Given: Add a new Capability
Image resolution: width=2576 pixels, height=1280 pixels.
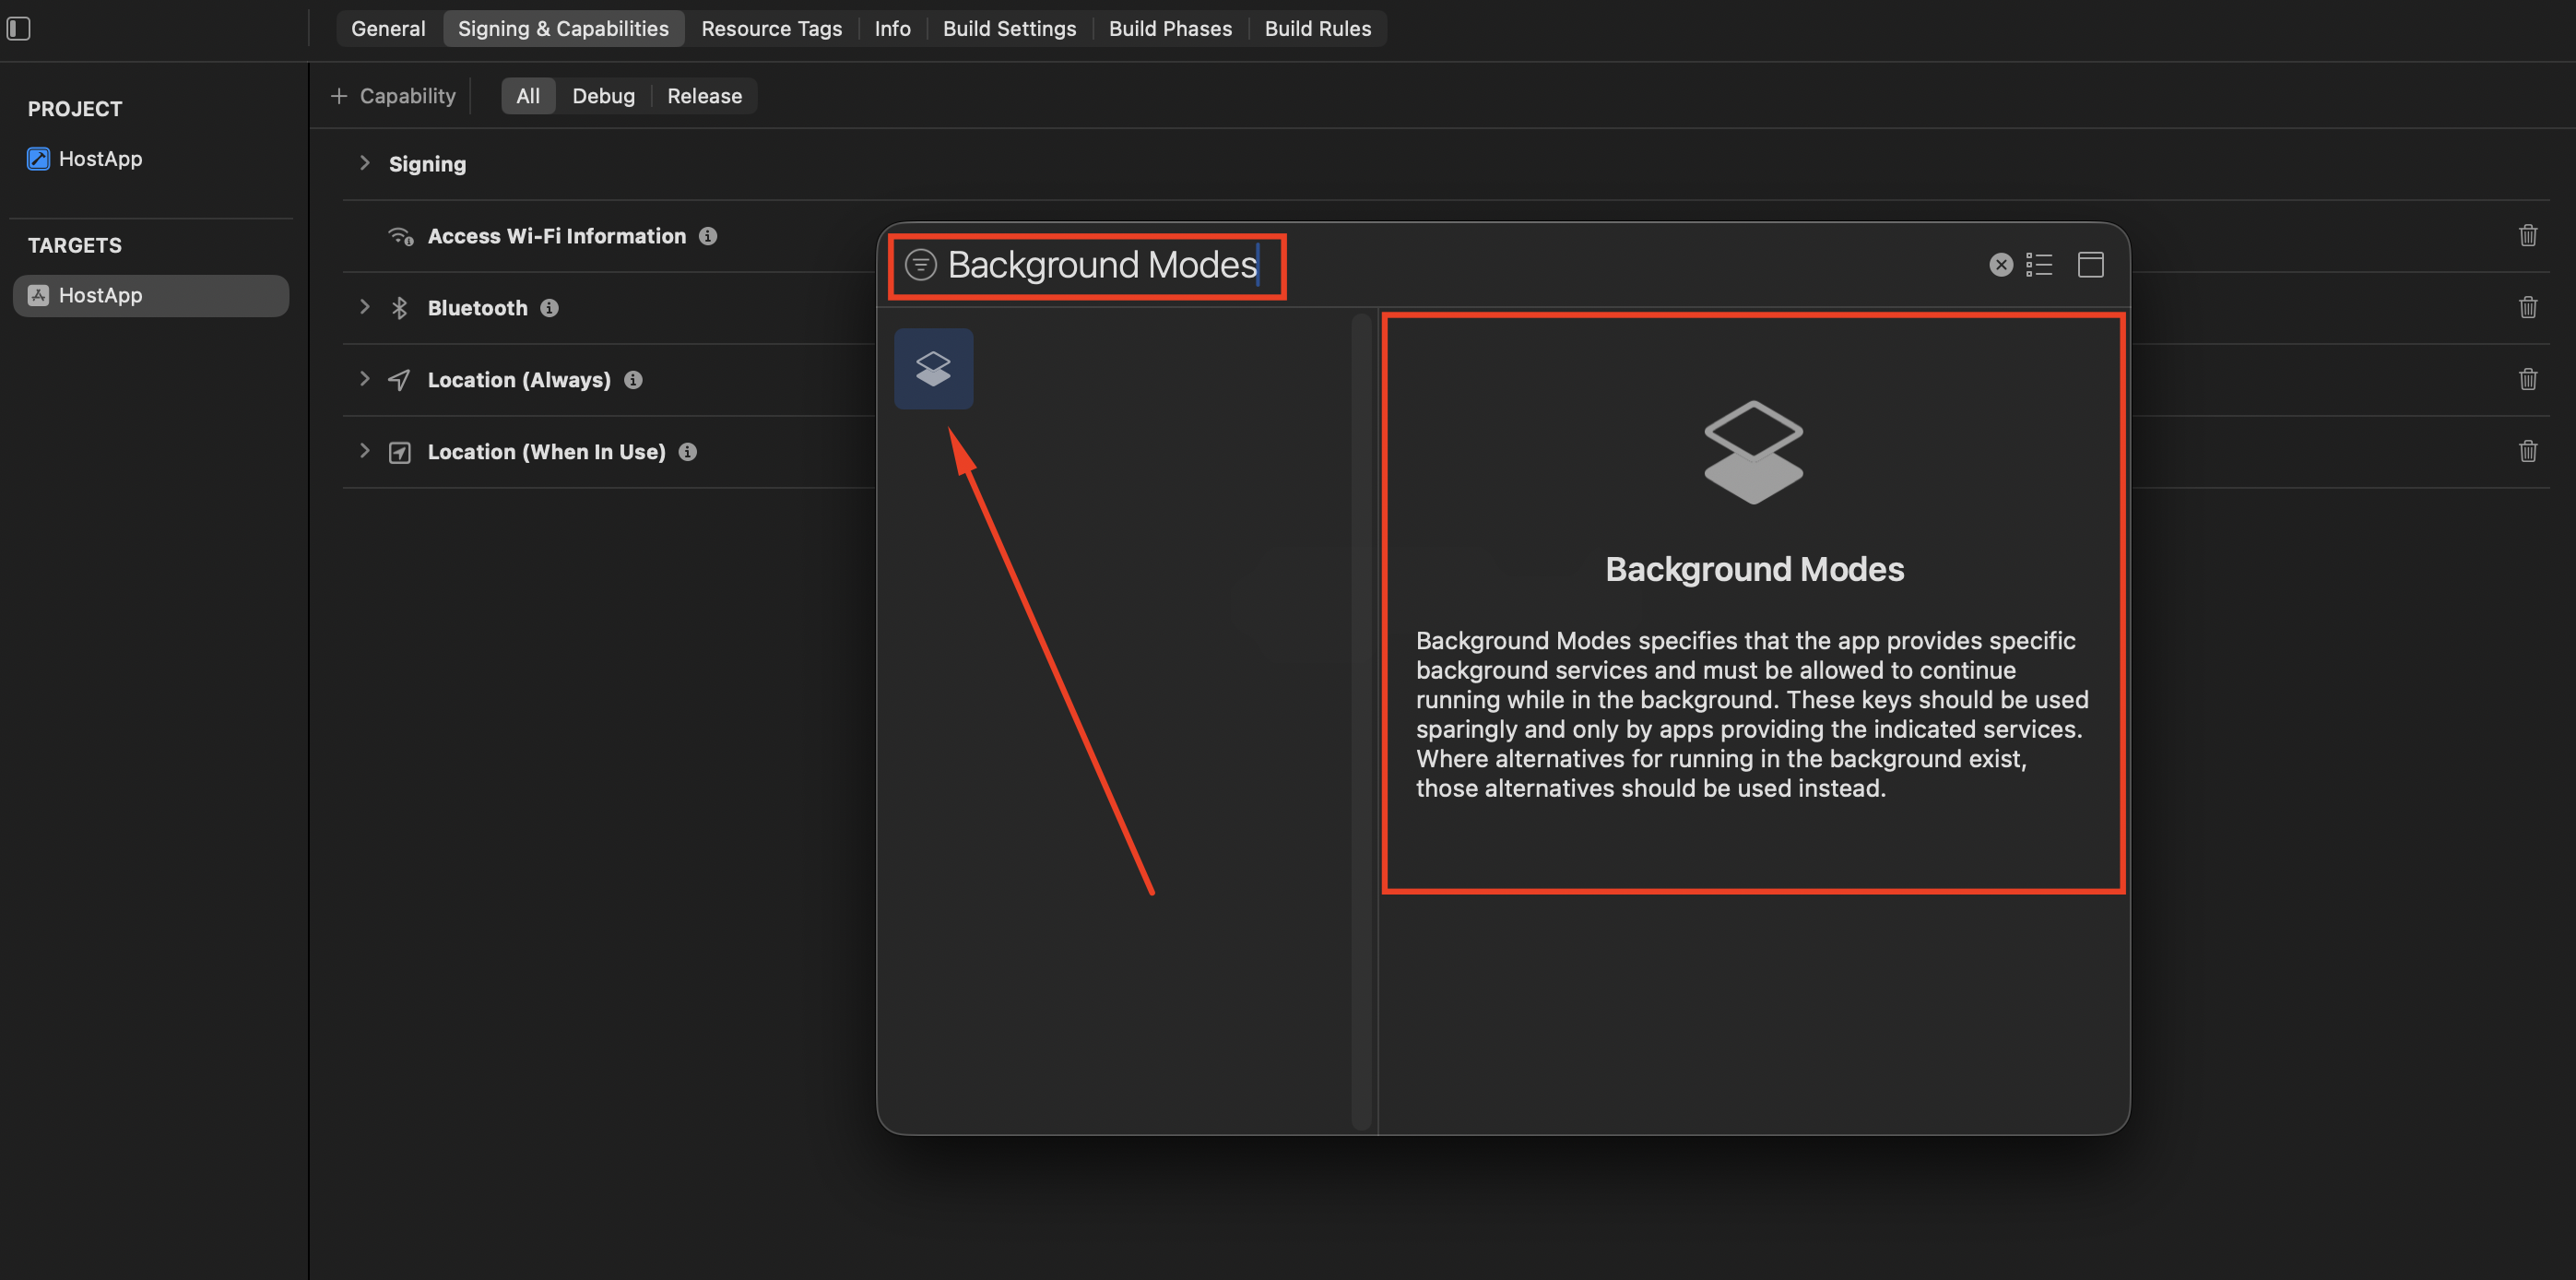Looking at the screenshot, I should click(x=393, y=96).
